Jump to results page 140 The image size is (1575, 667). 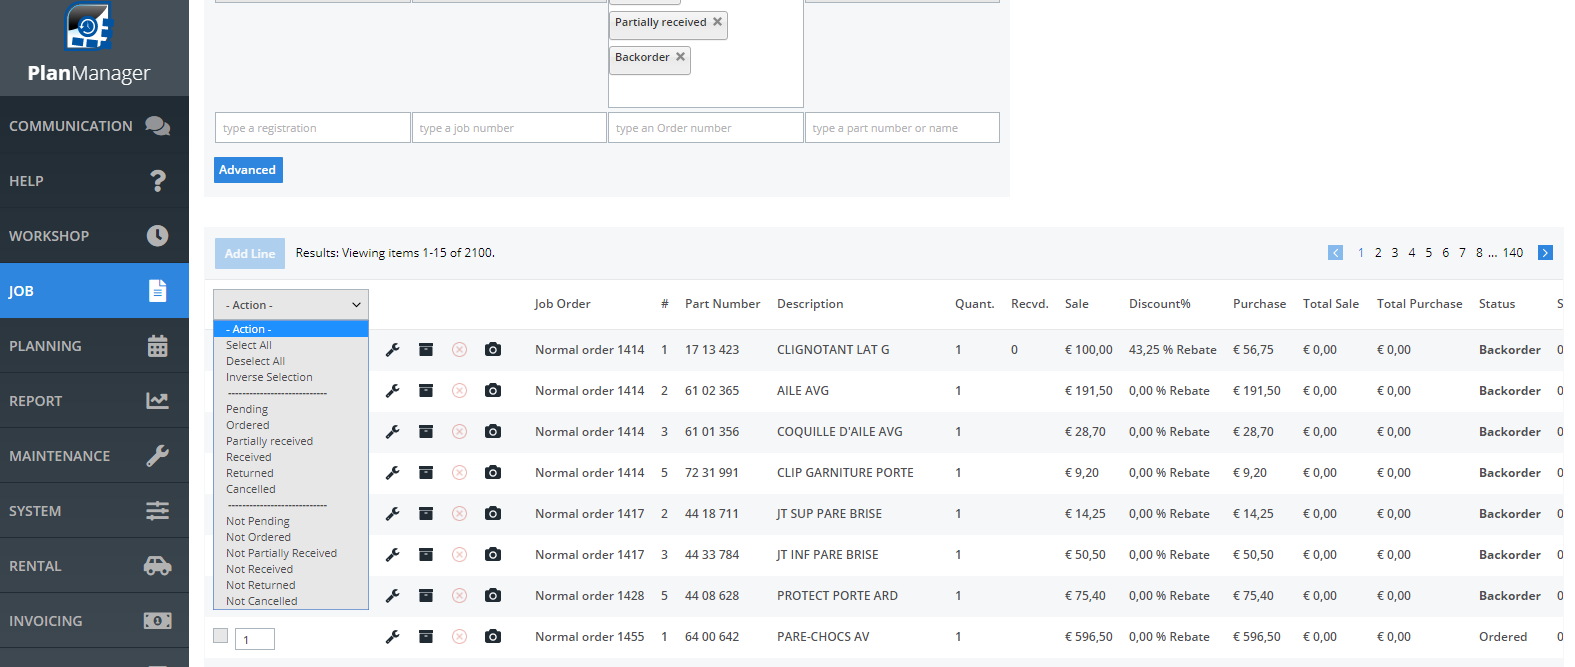1512,253
